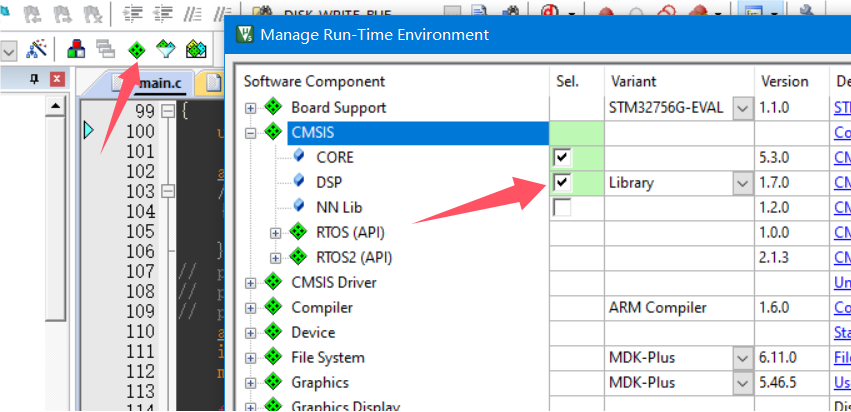Expand the Compiler tree node
The height and width of the screenshot is (412, 851).
tap(250, 308)
